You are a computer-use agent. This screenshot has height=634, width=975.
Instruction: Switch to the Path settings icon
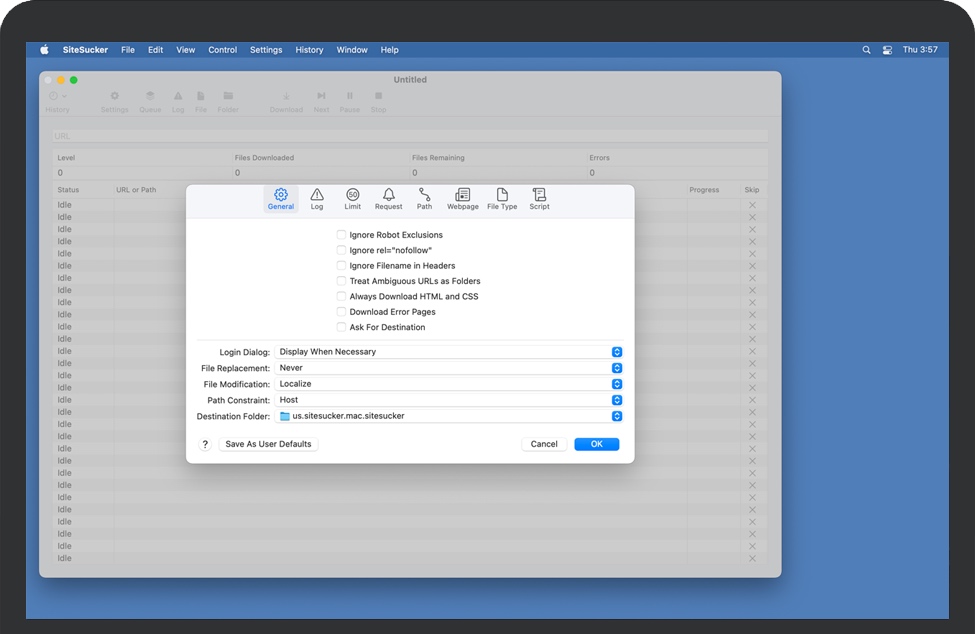point(424,198)
